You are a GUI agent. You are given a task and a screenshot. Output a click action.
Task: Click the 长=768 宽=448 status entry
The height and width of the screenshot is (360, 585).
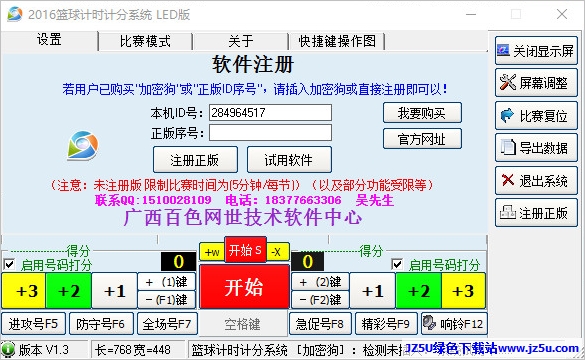(x=133, y=350)
